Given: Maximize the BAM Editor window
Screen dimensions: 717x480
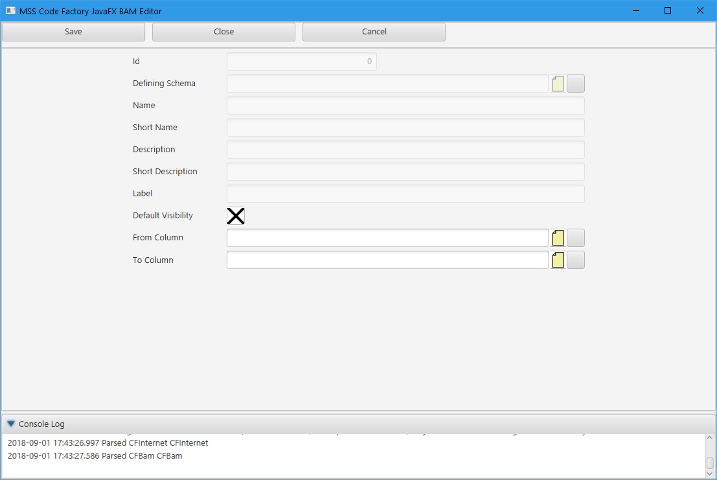Looking at the screenshot, I should tap(667, 10).
